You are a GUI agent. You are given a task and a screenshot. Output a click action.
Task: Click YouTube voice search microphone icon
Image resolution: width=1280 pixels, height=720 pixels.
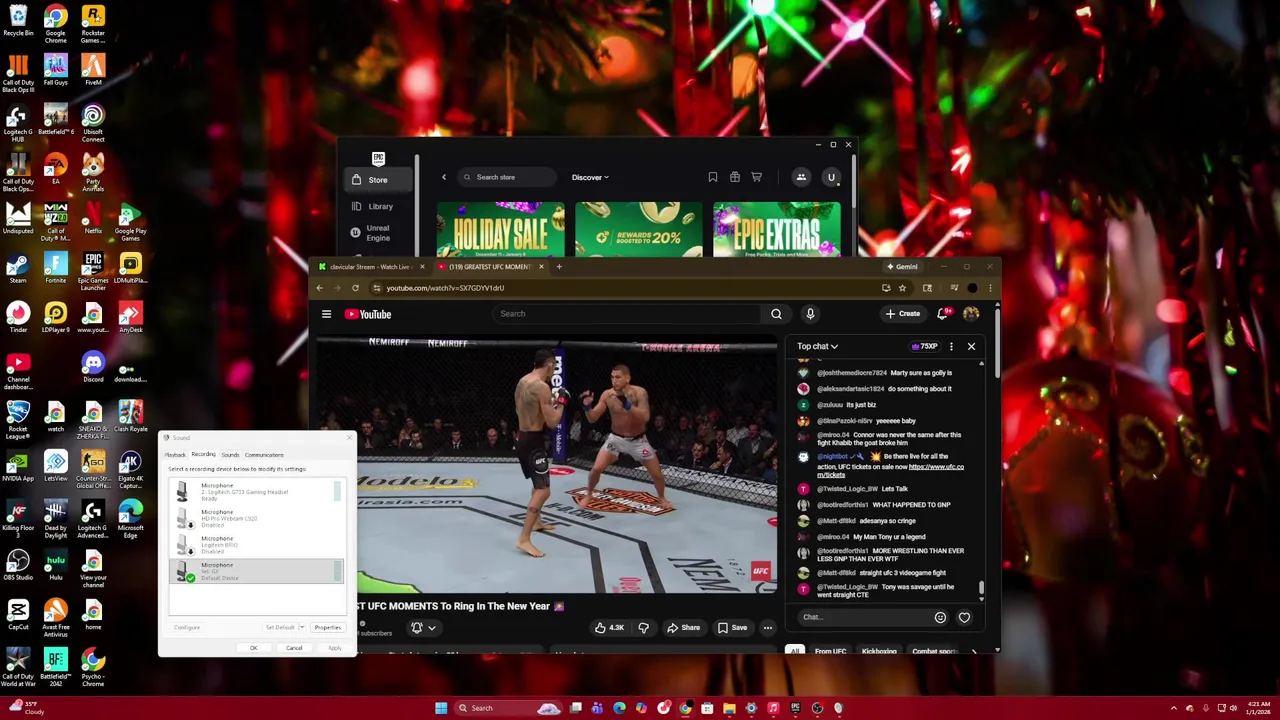(810, 314)
